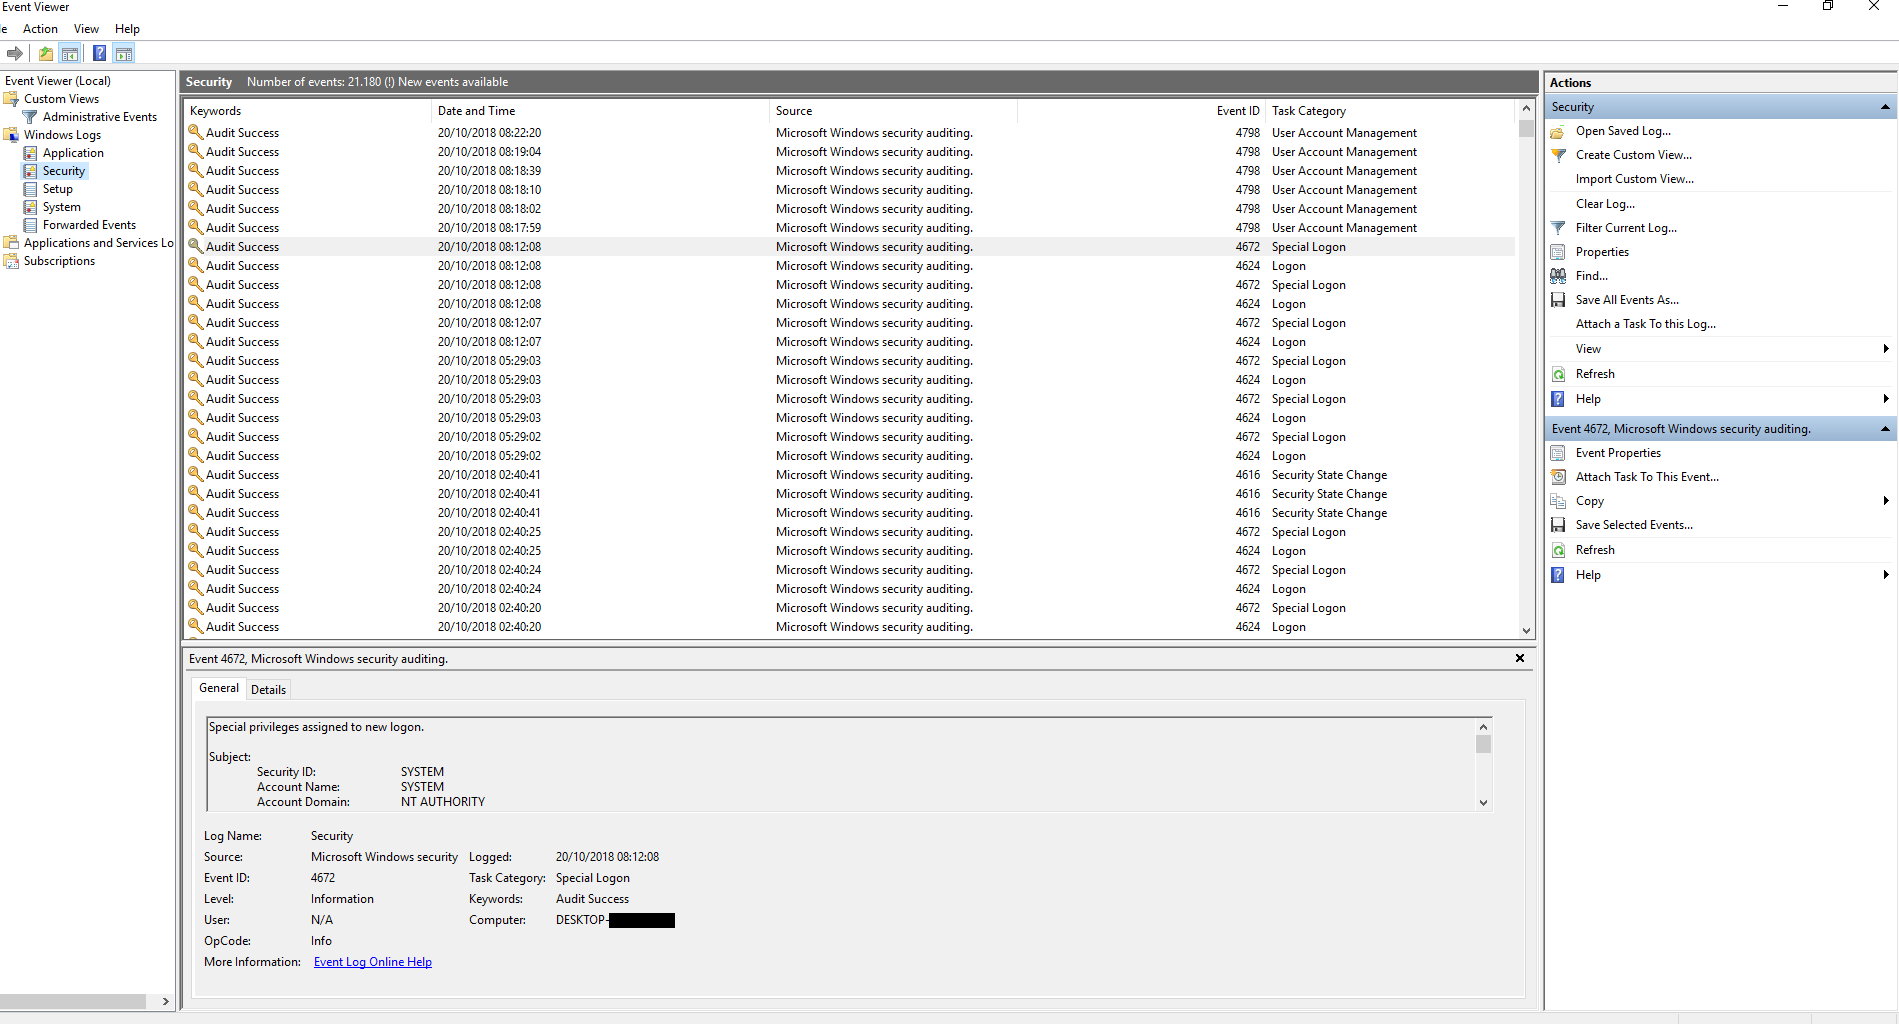
Task: Select Applications and Services Logs node
Action: [98, 243]
